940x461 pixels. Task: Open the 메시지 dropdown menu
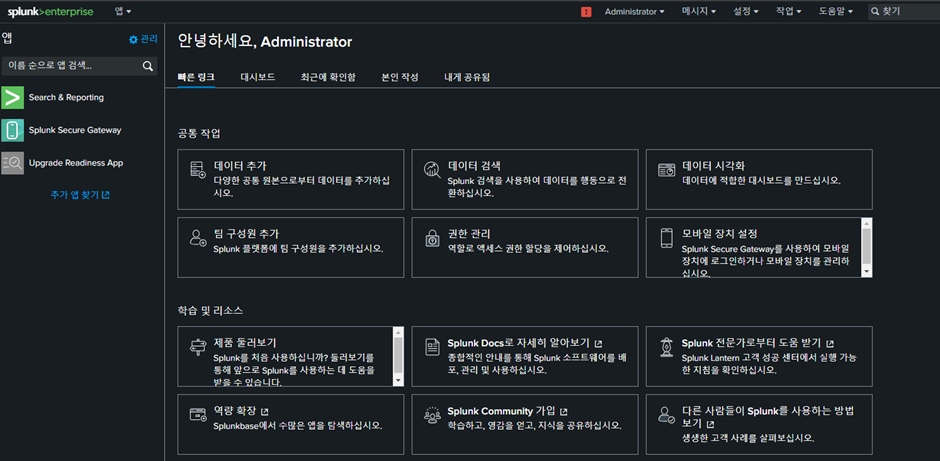click(699, 11)
